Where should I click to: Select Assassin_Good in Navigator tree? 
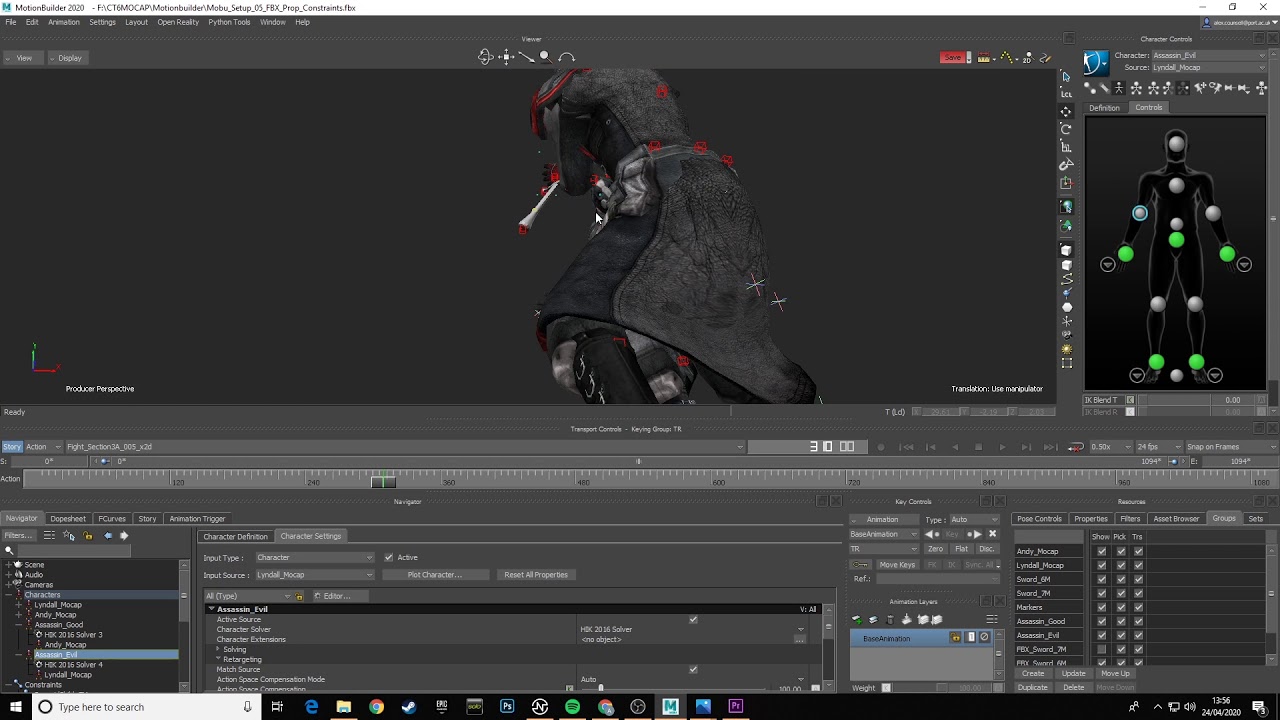click(59, 624)
